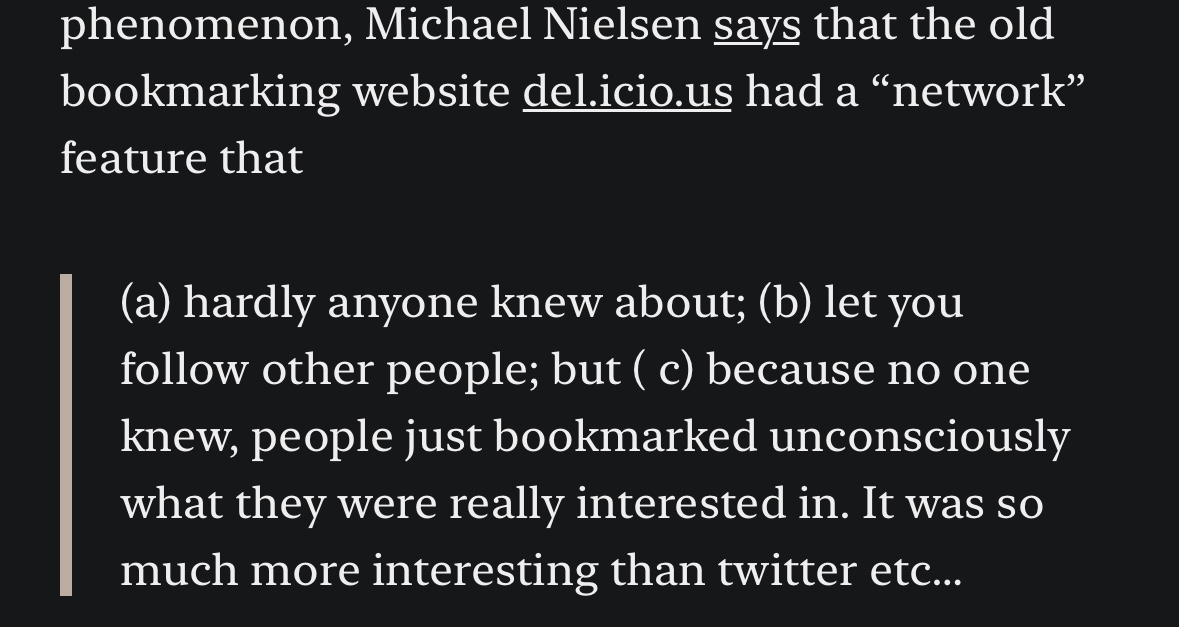
Task: Open the underlined "says" link
Action: click(x=756, y=27)
